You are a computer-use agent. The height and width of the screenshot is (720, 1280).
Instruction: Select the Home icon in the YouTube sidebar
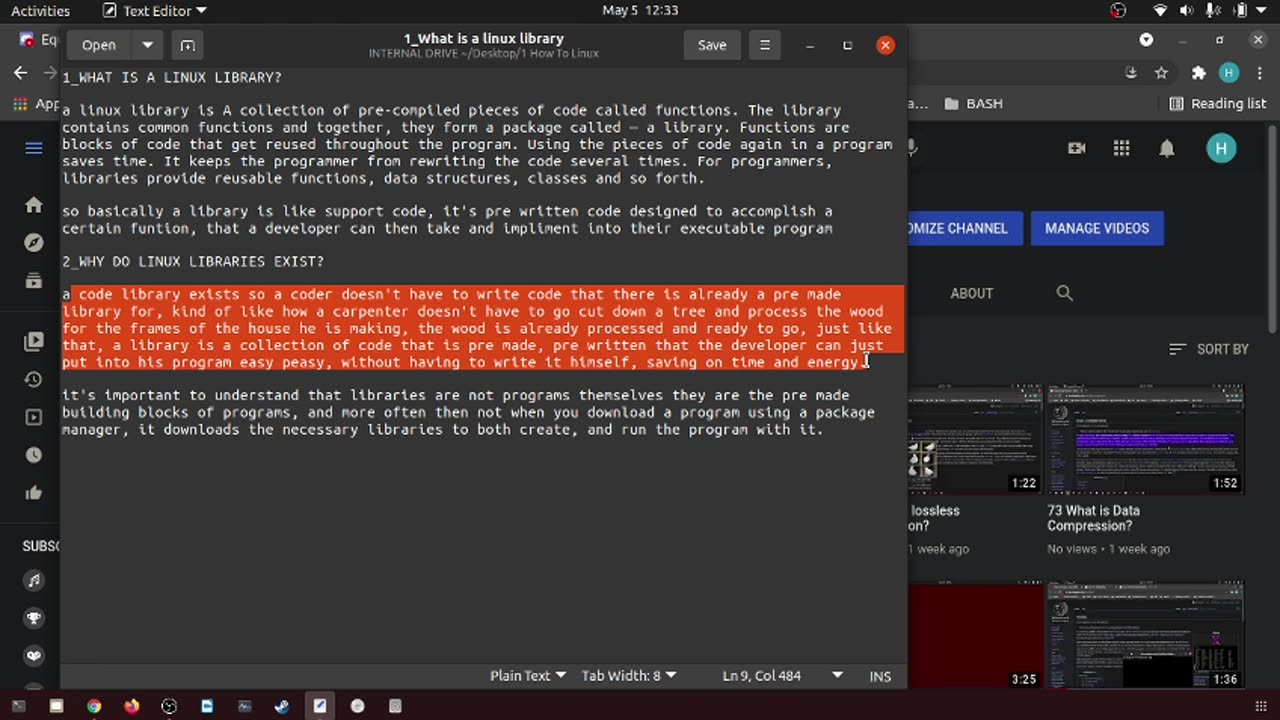(x=33, y=205)
